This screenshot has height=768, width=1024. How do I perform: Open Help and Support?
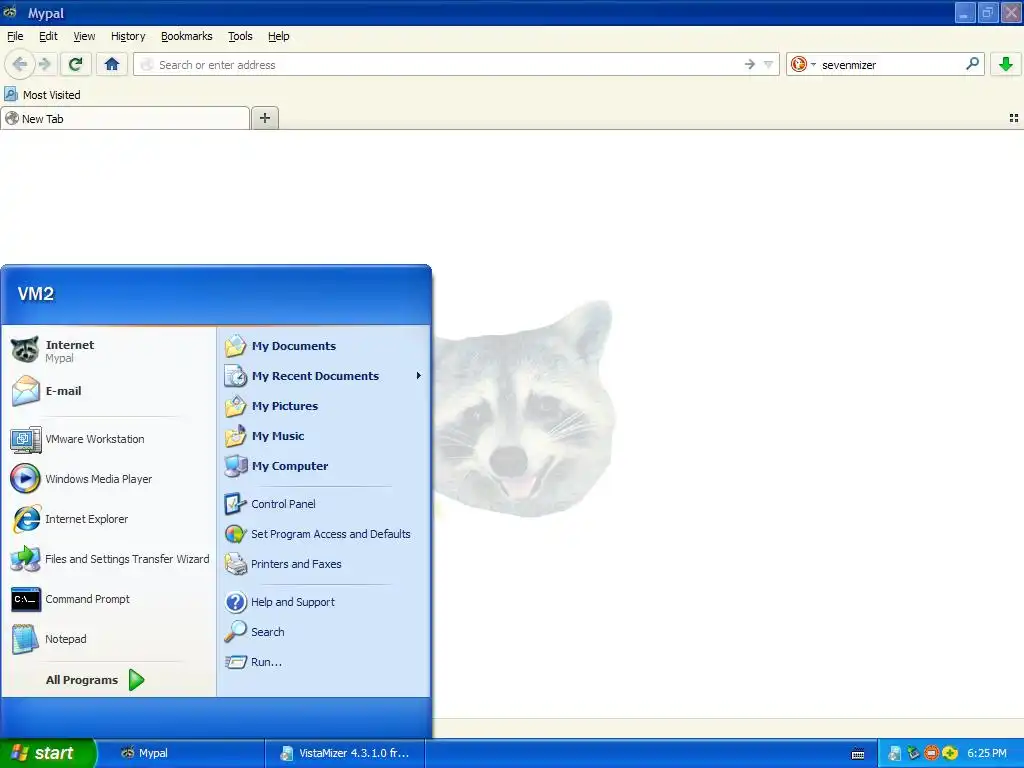tap(324, 602)
